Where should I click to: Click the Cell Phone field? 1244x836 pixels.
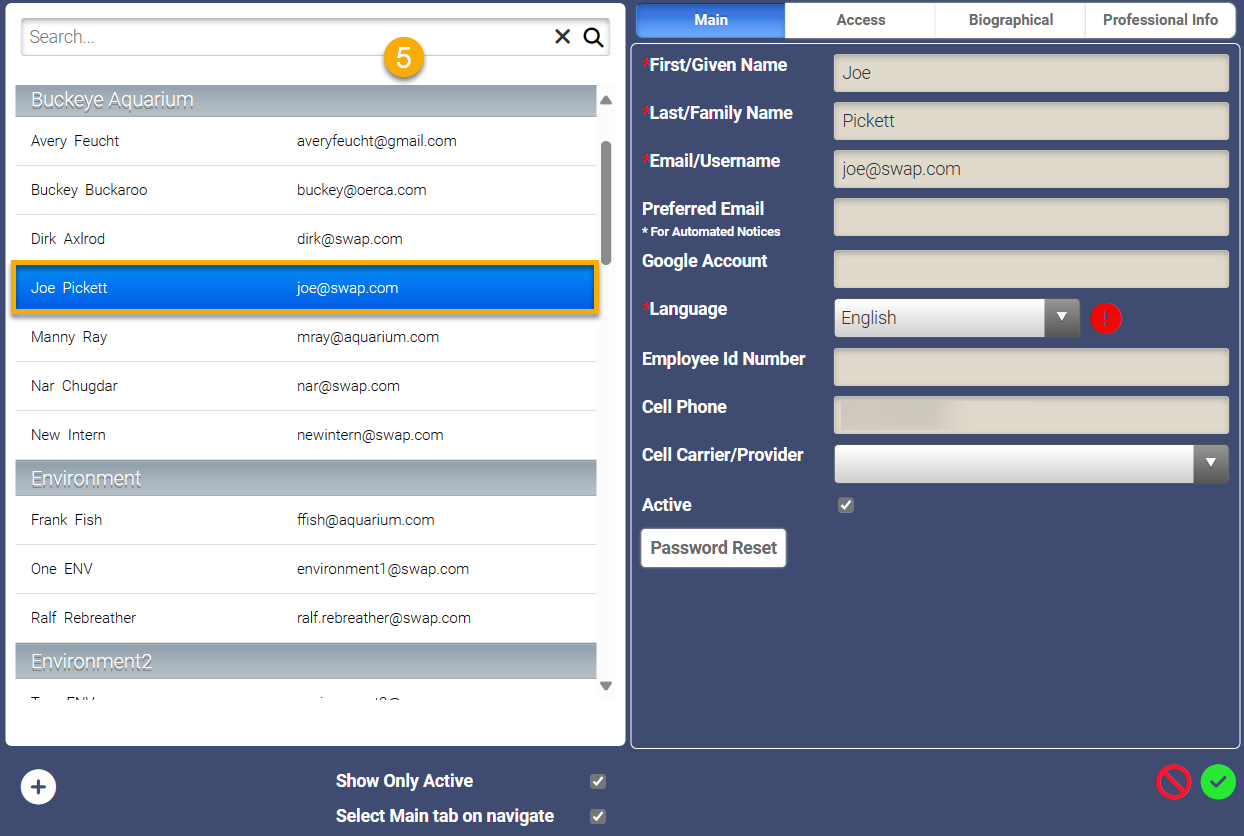pos(1031,415)
